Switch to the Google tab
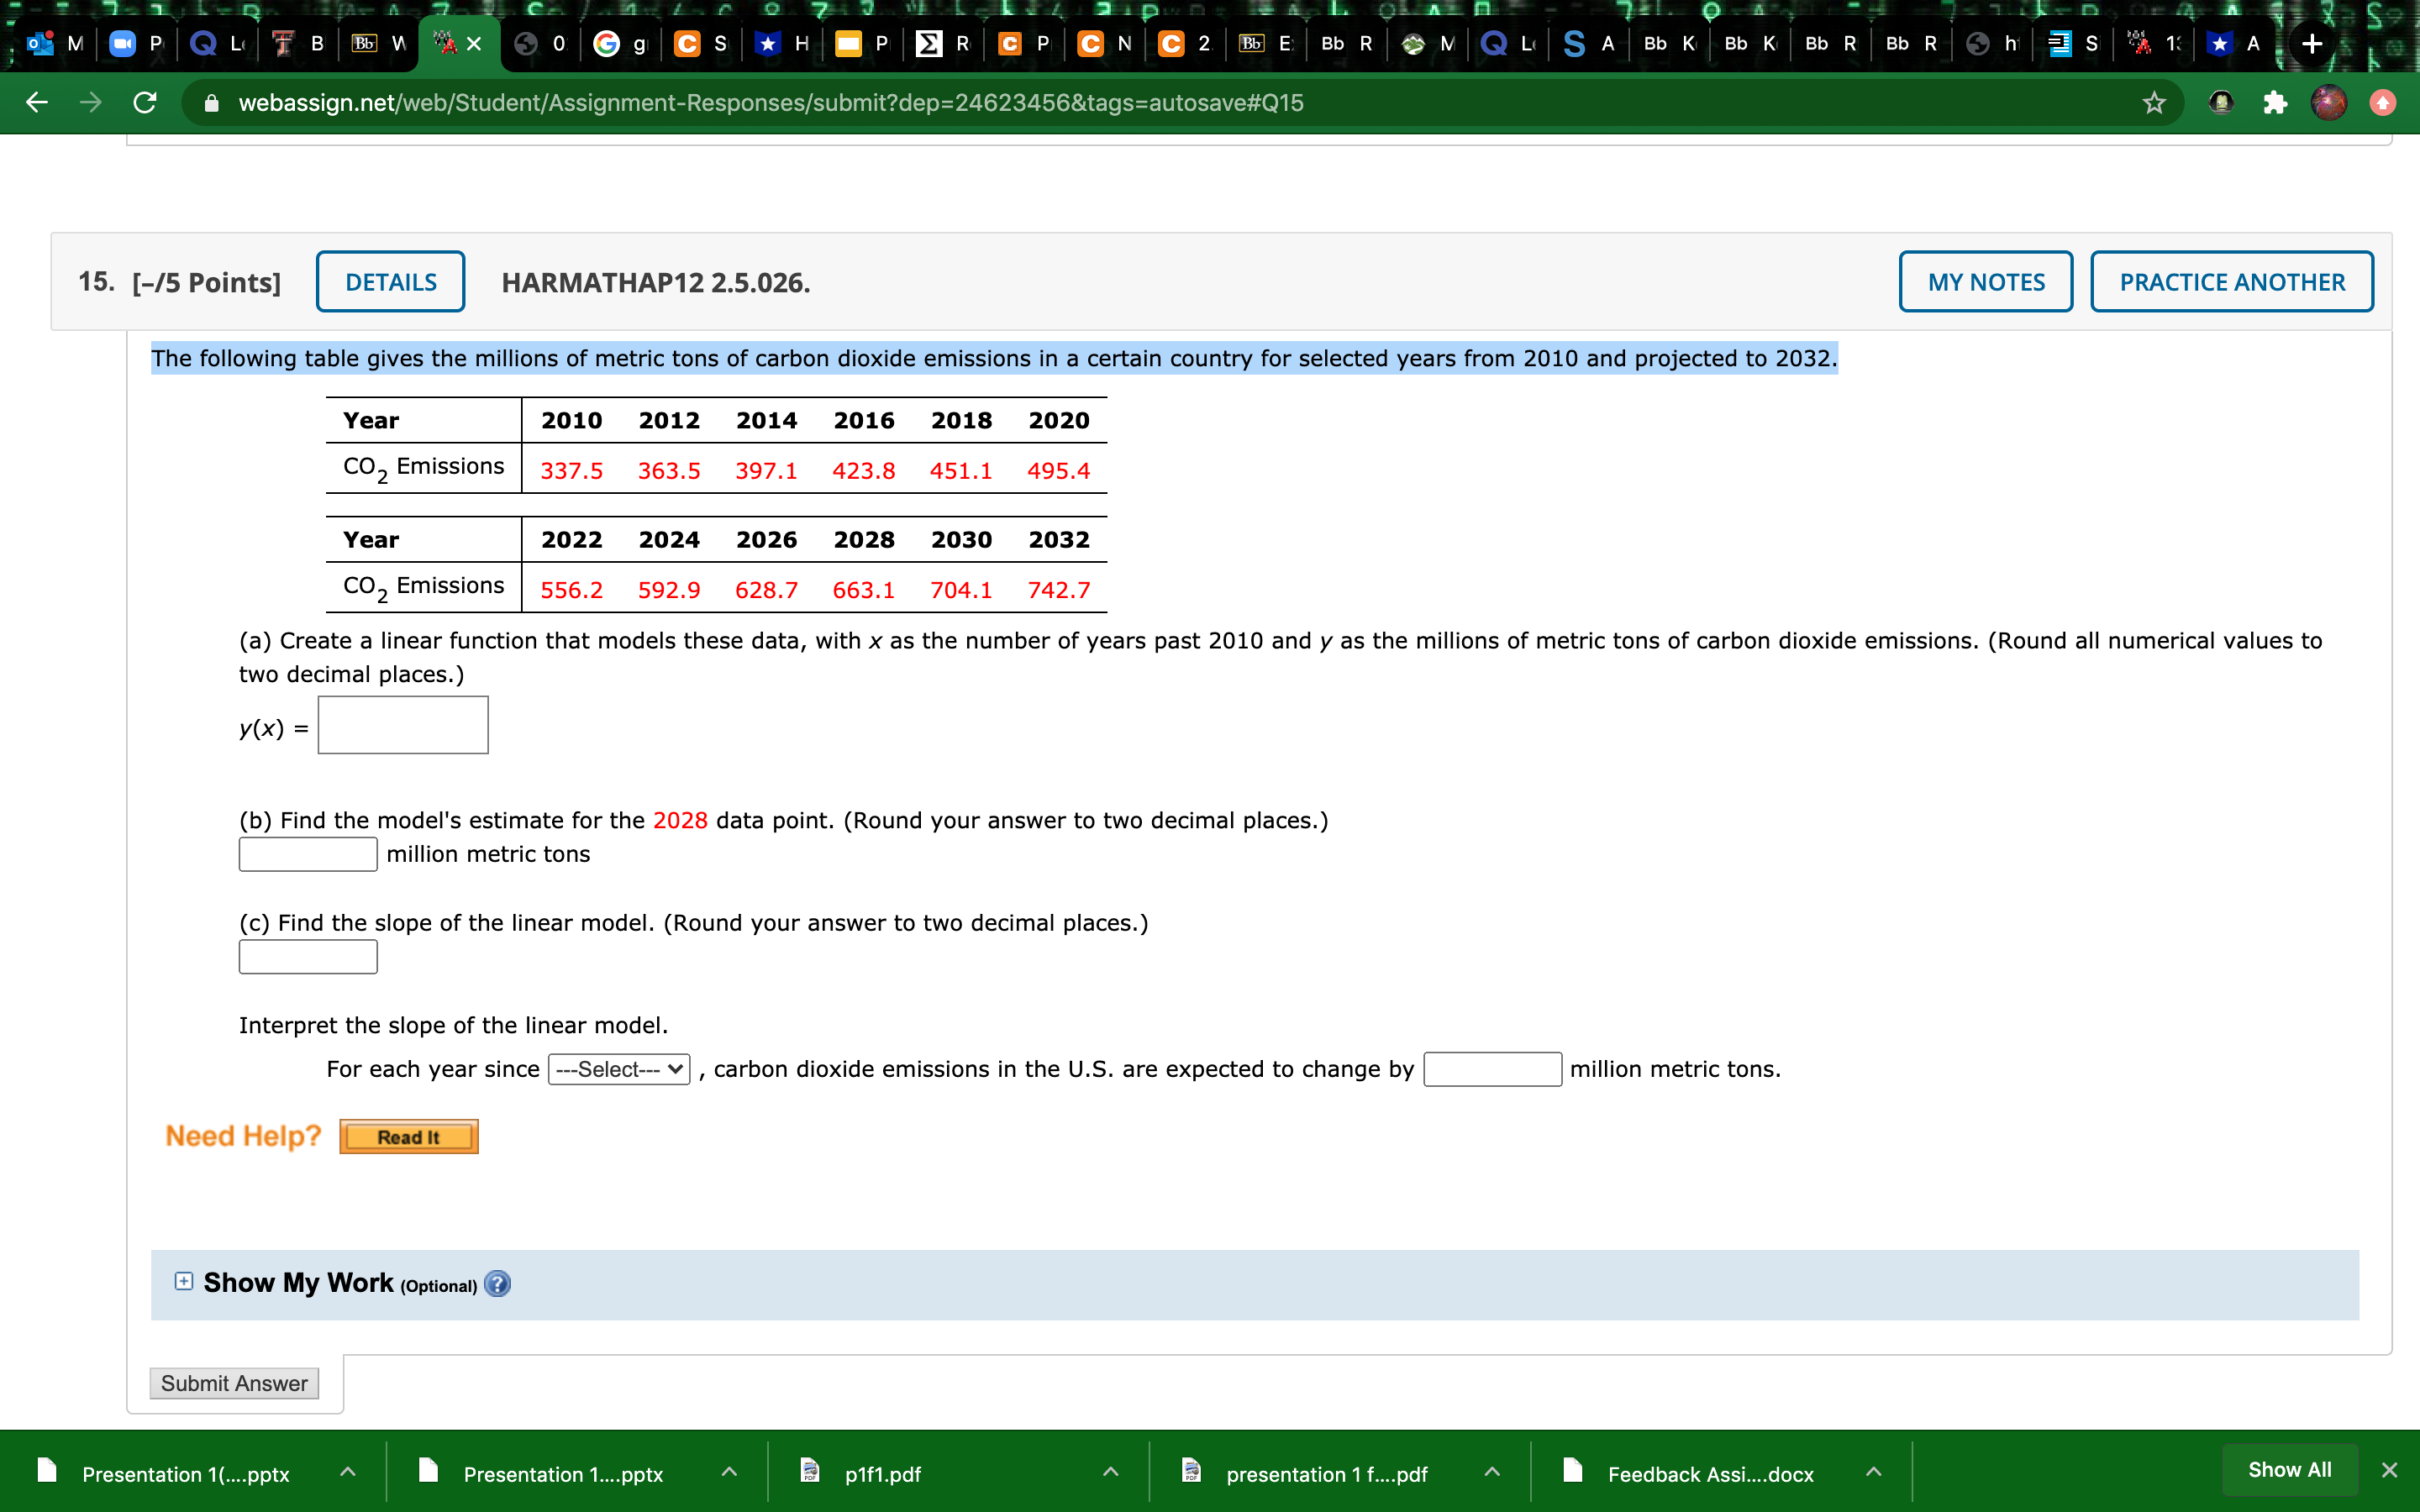Viewport: 2420px width, 1512px height. tap(620, 44)
